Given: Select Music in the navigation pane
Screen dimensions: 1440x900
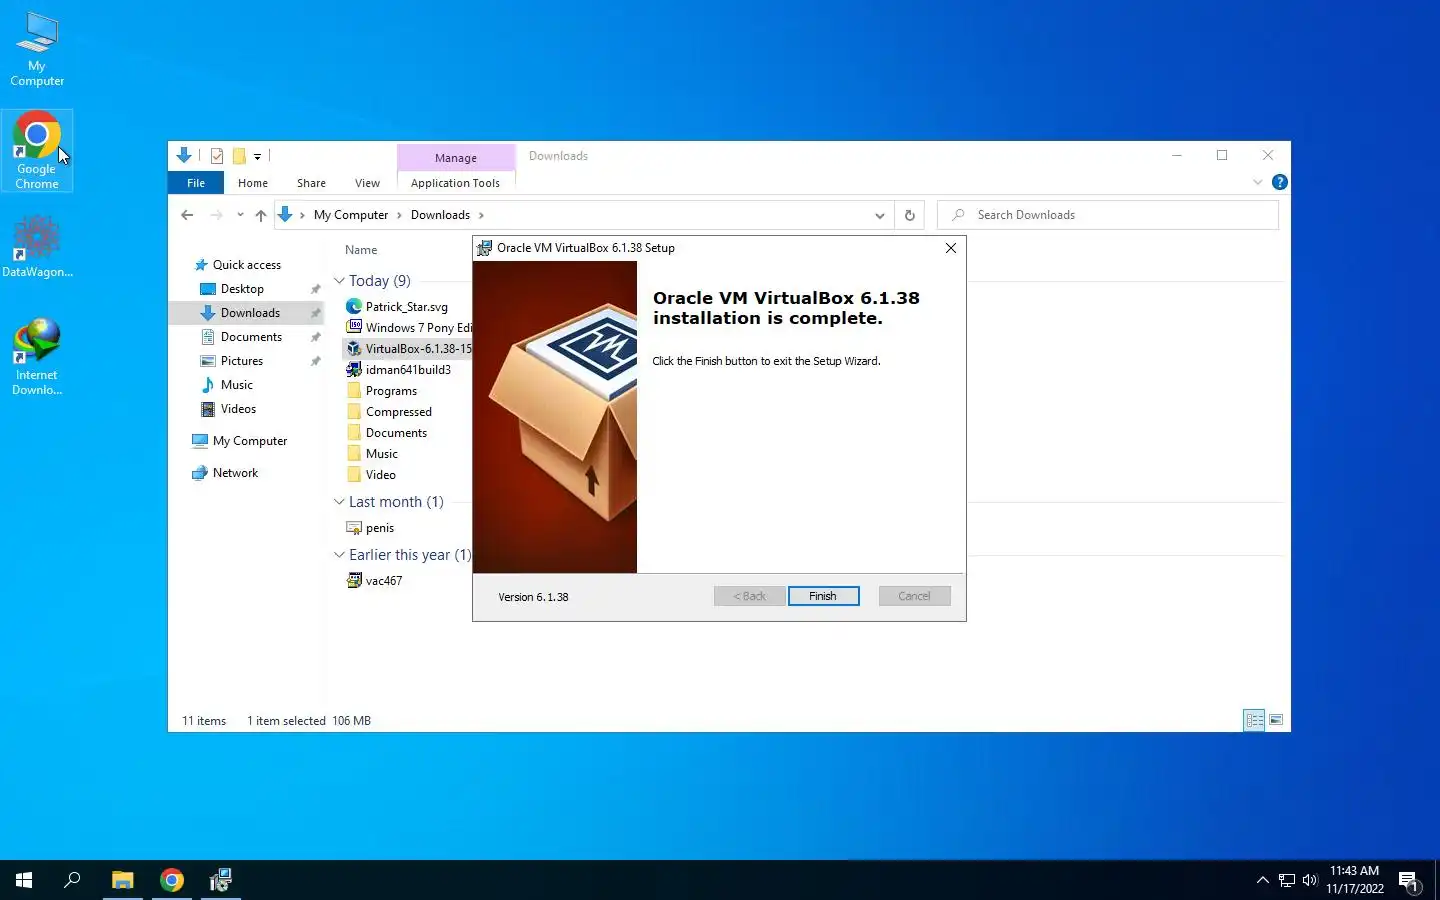Looking at the screenshot, I should [236, 385].
